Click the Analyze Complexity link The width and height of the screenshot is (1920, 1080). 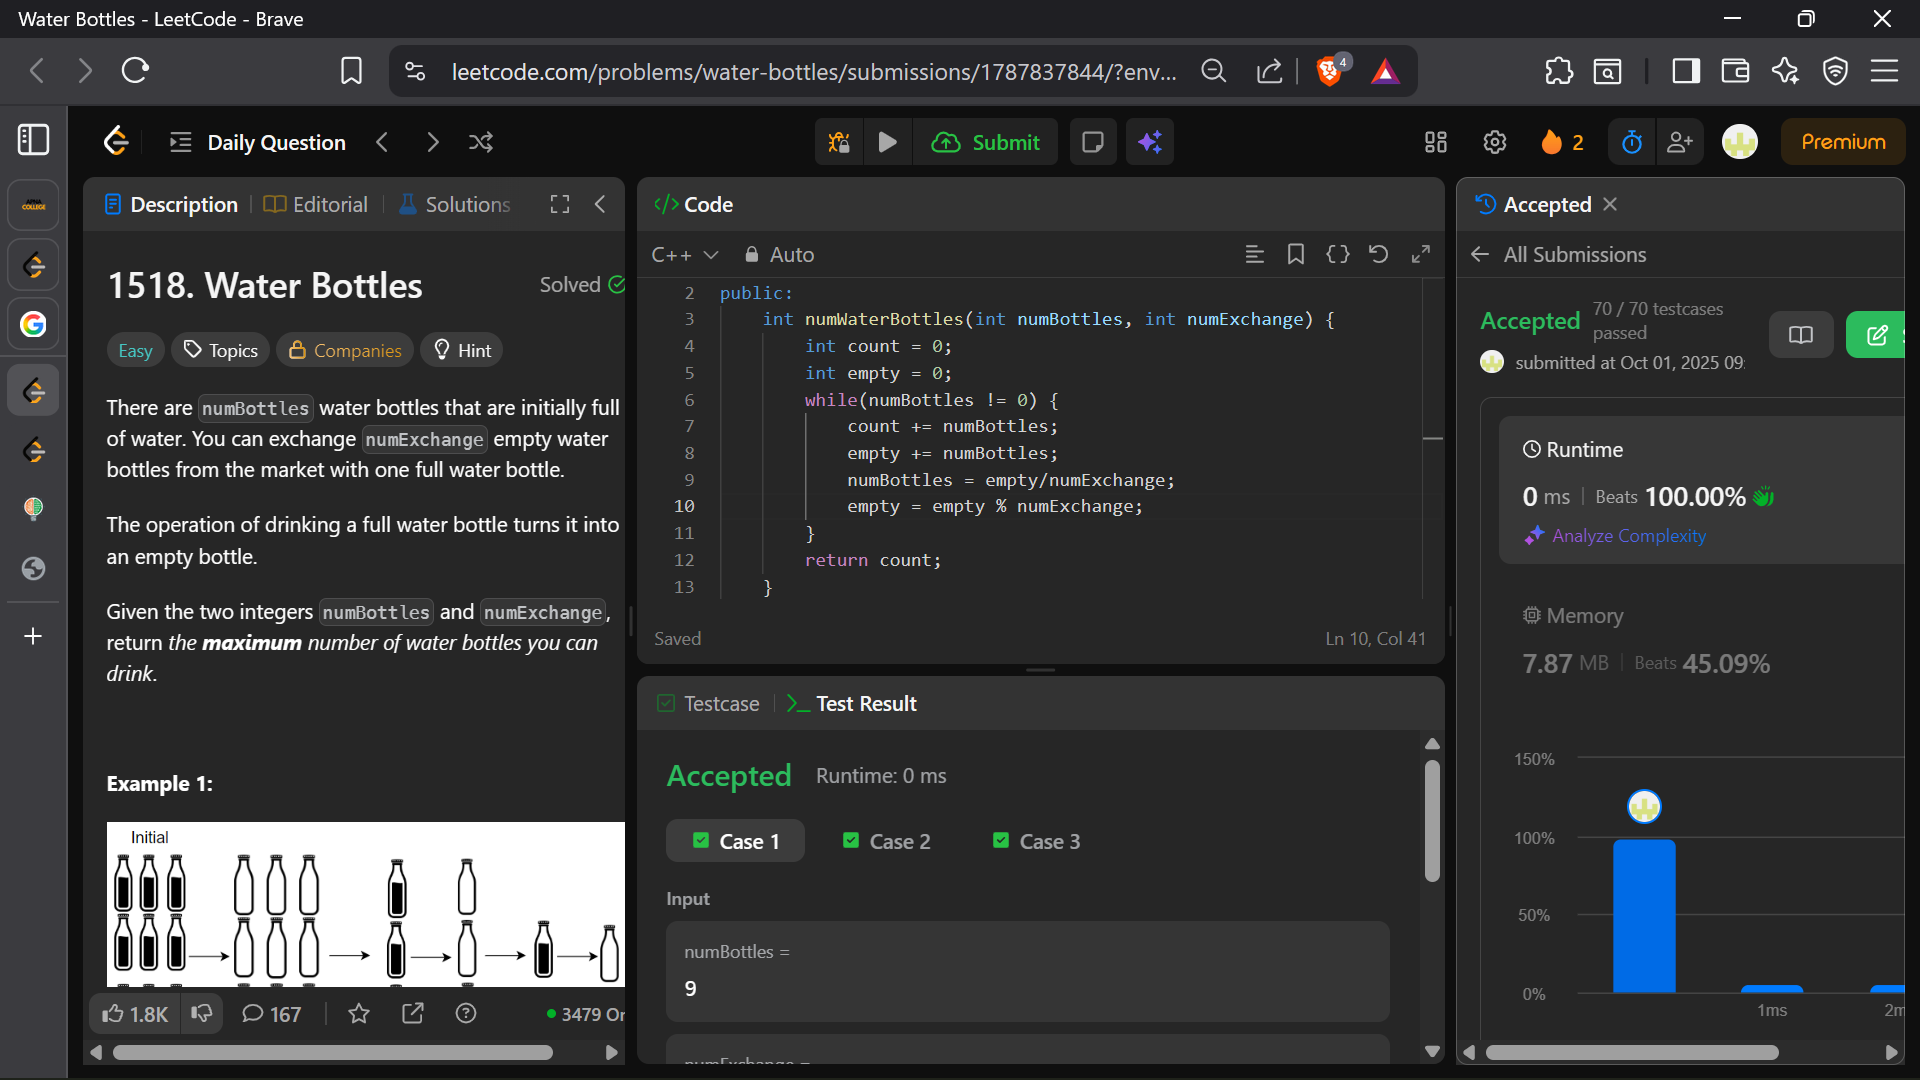1628,536
